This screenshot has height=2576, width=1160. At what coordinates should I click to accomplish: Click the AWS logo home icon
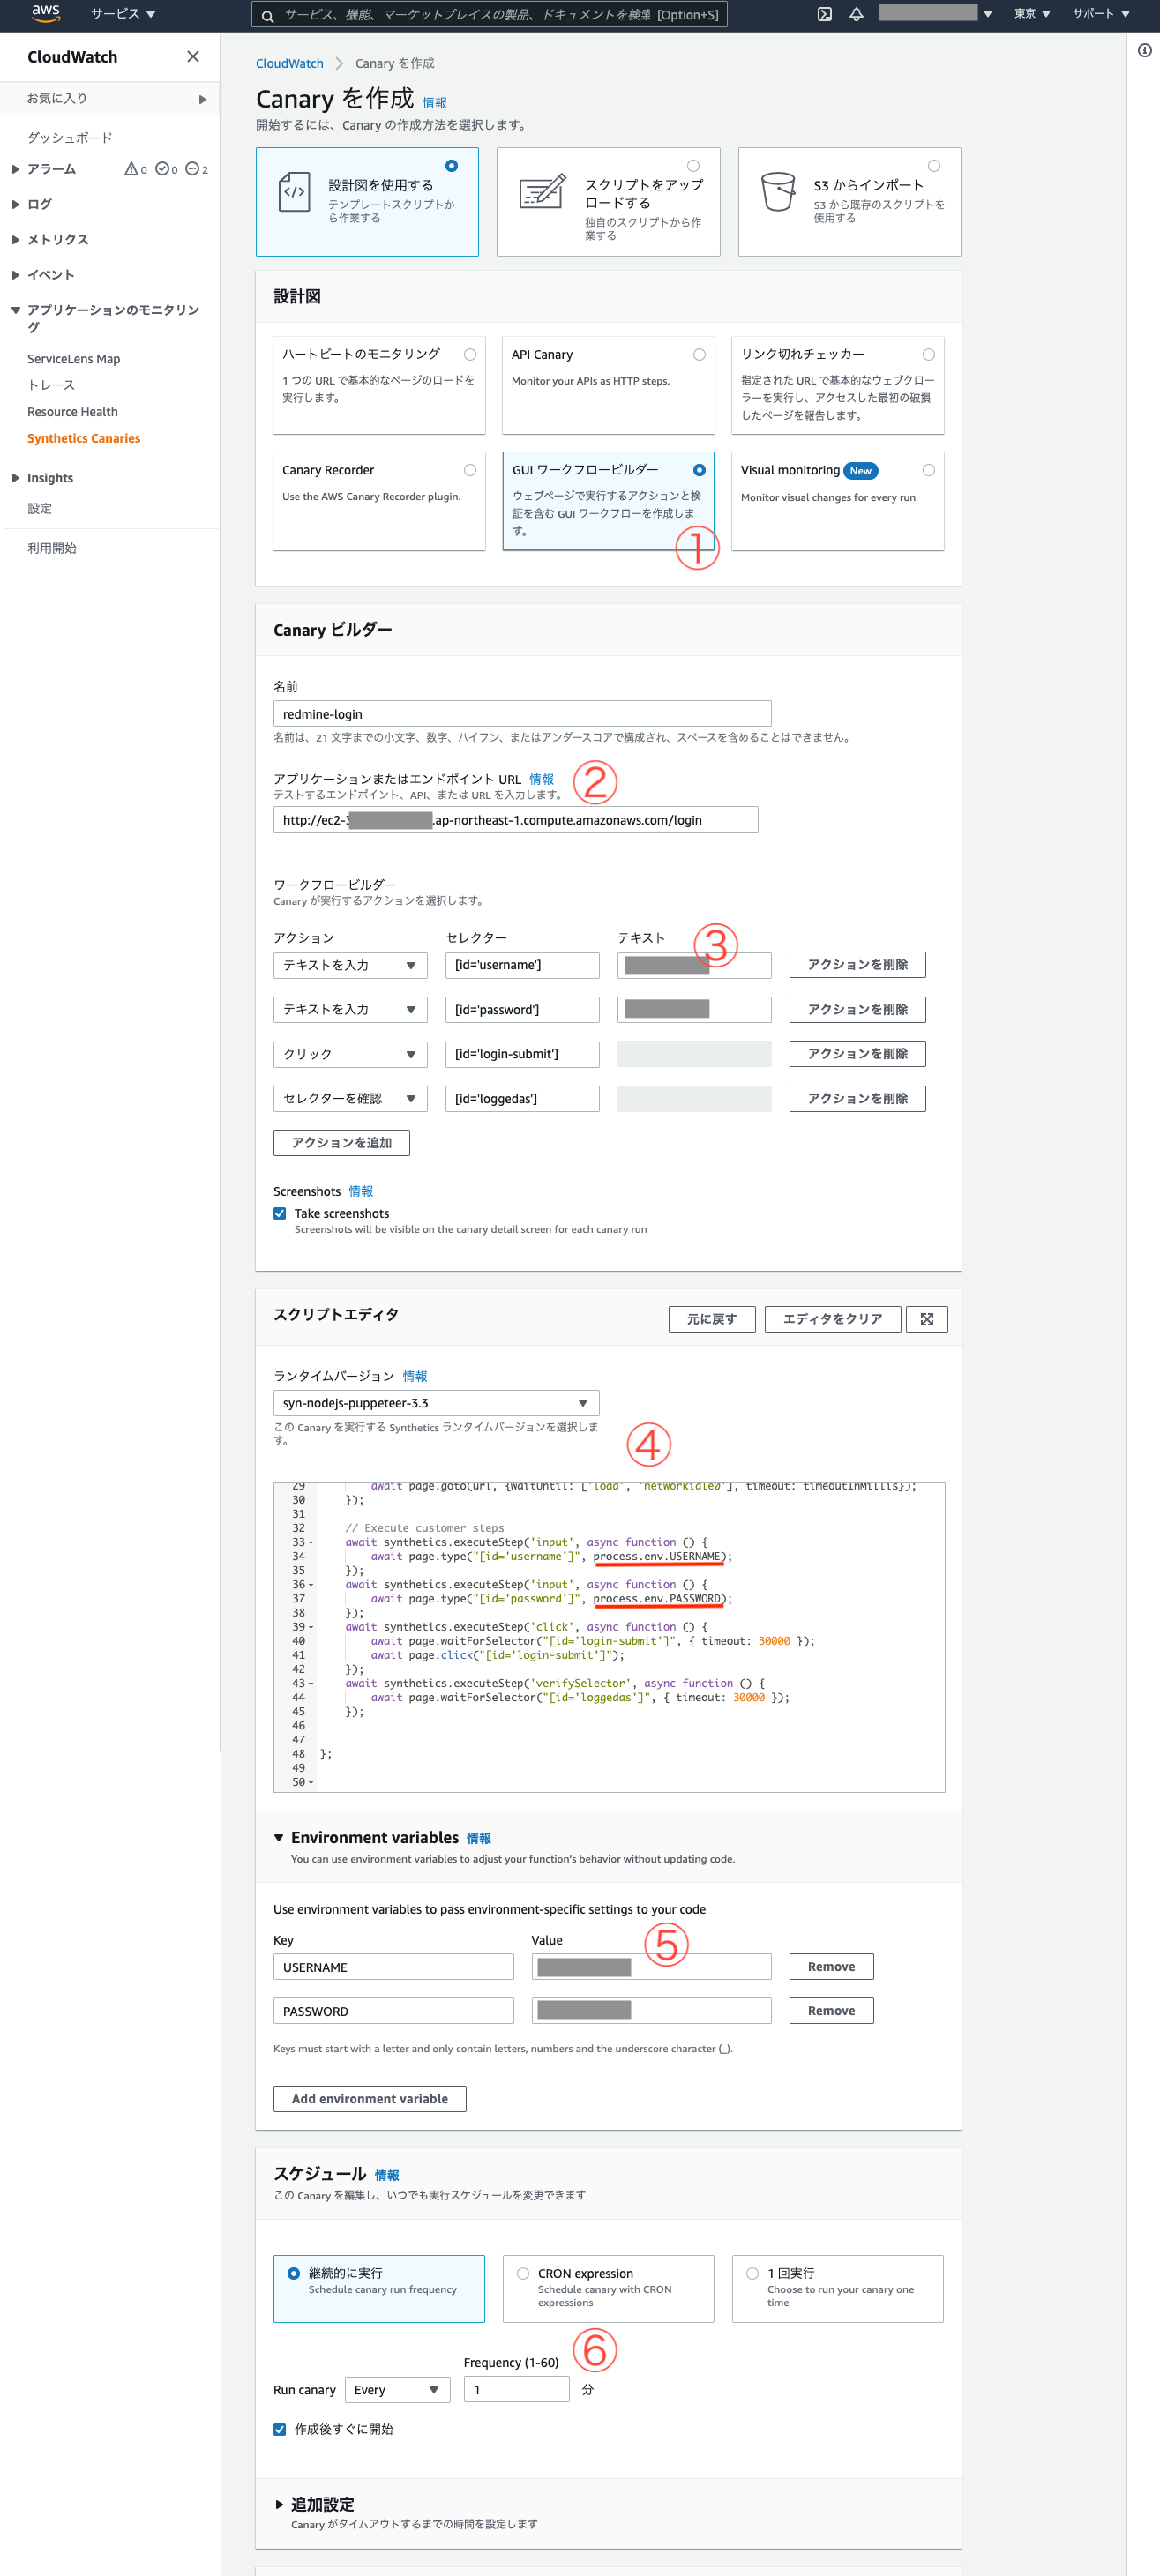click(x=45, y=14)
